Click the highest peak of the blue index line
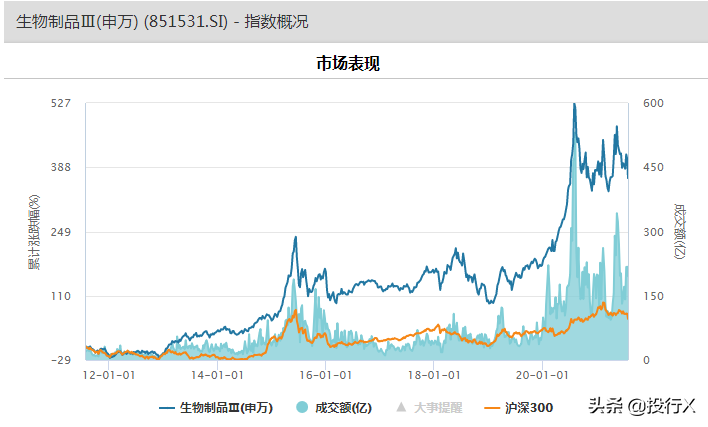708x427 pixels. 574,104
